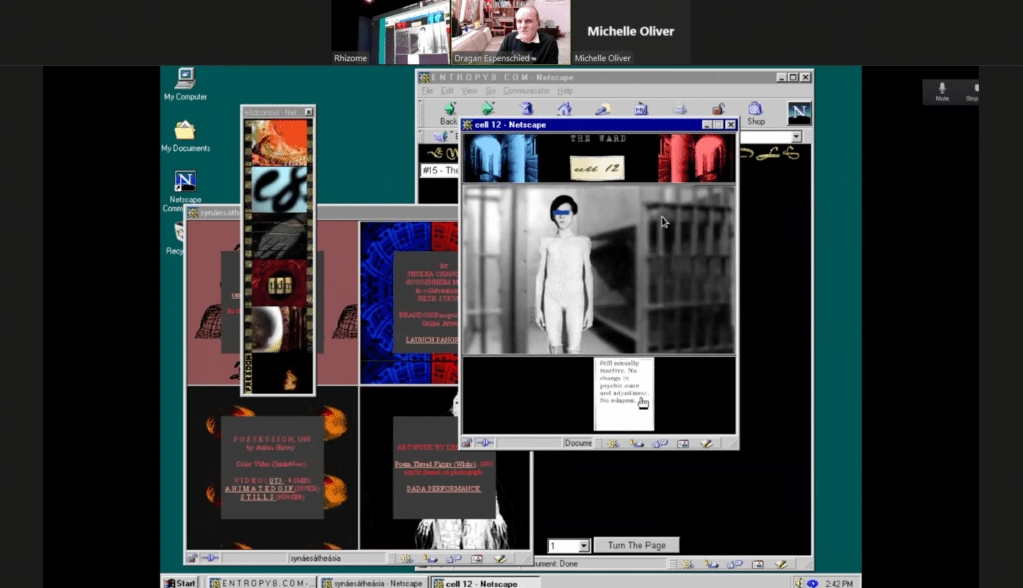
Task: Click the Mute microphone button
Action: click(942, 92)
